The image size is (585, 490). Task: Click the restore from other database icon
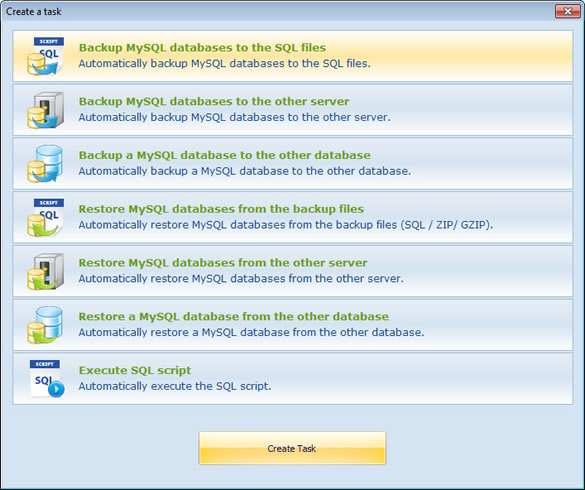[x=45, y=325]
